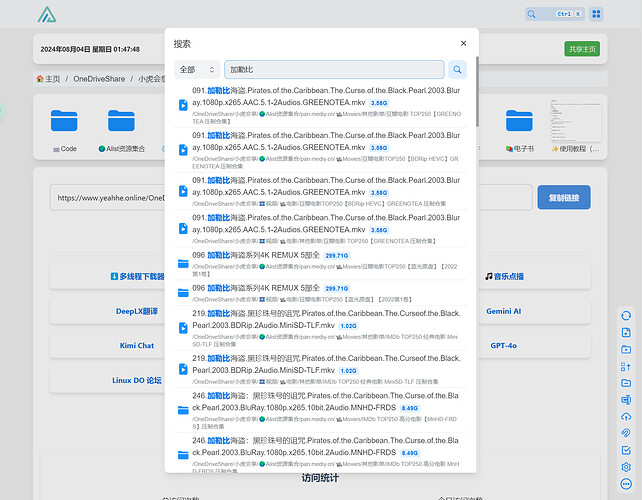Click the squares-and-arrow icon in the right sidebar
Screen dimensions: 642x500
tap(626, 367)
